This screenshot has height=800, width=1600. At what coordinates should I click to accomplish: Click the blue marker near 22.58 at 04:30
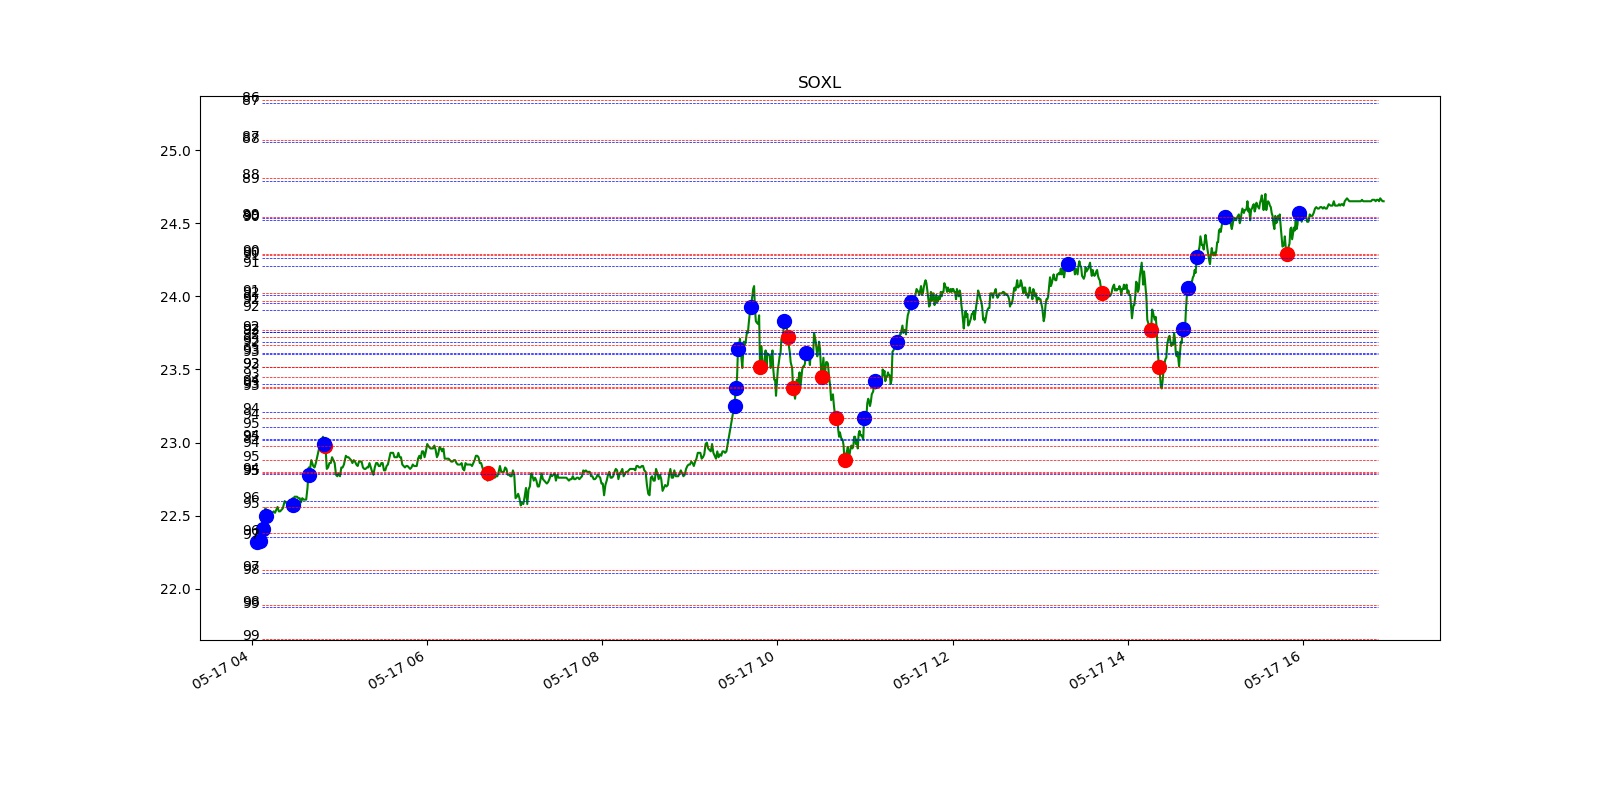coord(293,505)
